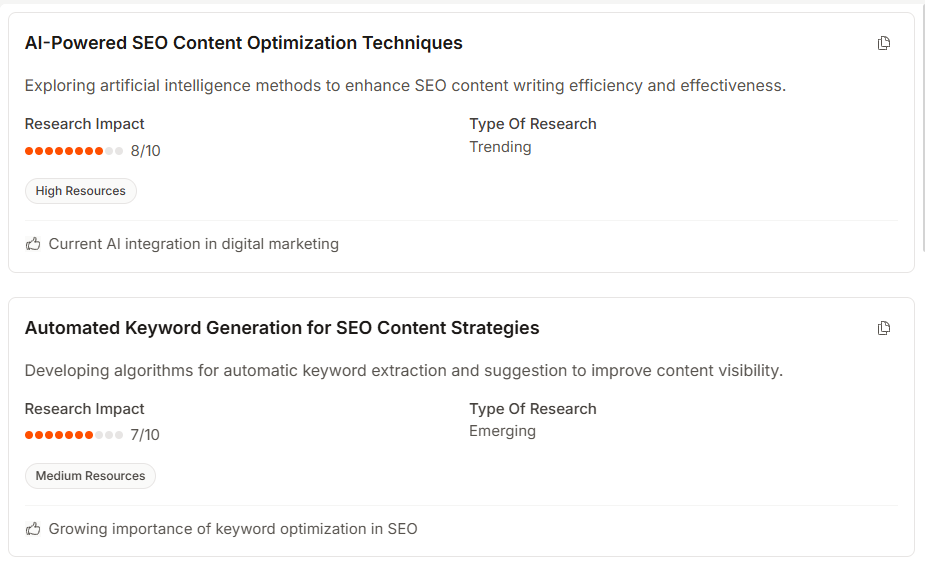
Task: Click the first card's Research Impact label
Action: click(84, 124)
